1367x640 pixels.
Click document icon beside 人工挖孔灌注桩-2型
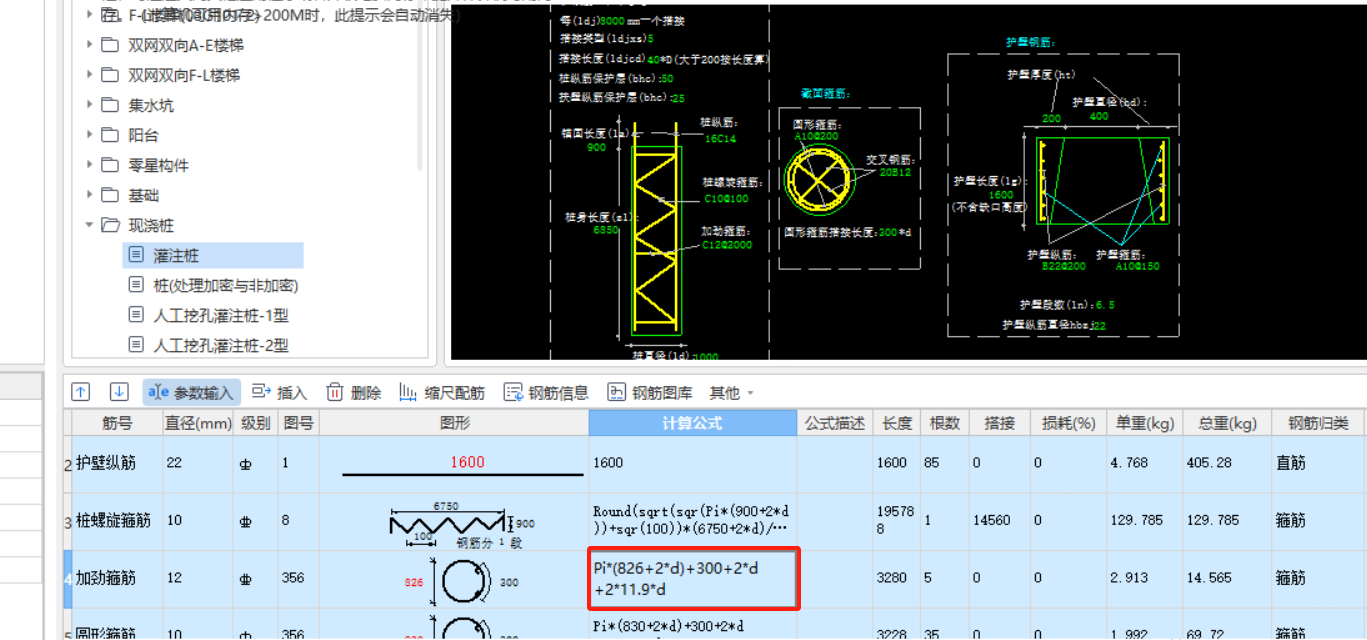[x=136, y=345]
